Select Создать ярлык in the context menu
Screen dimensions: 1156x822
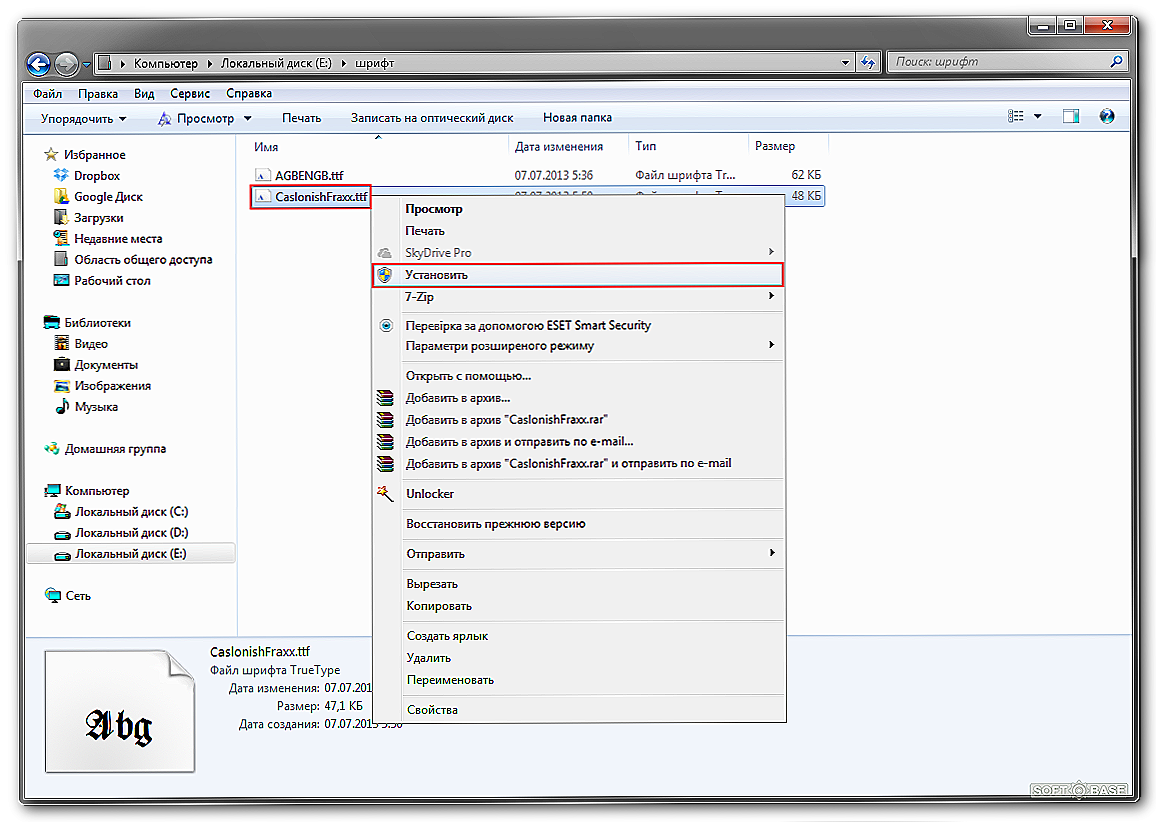pyautogui.click(x=447, y=636)
